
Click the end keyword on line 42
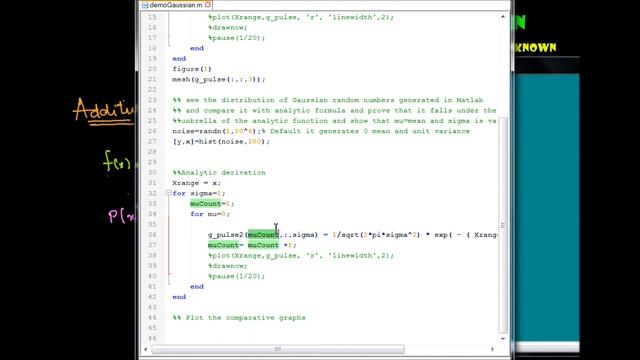[179, 297]
